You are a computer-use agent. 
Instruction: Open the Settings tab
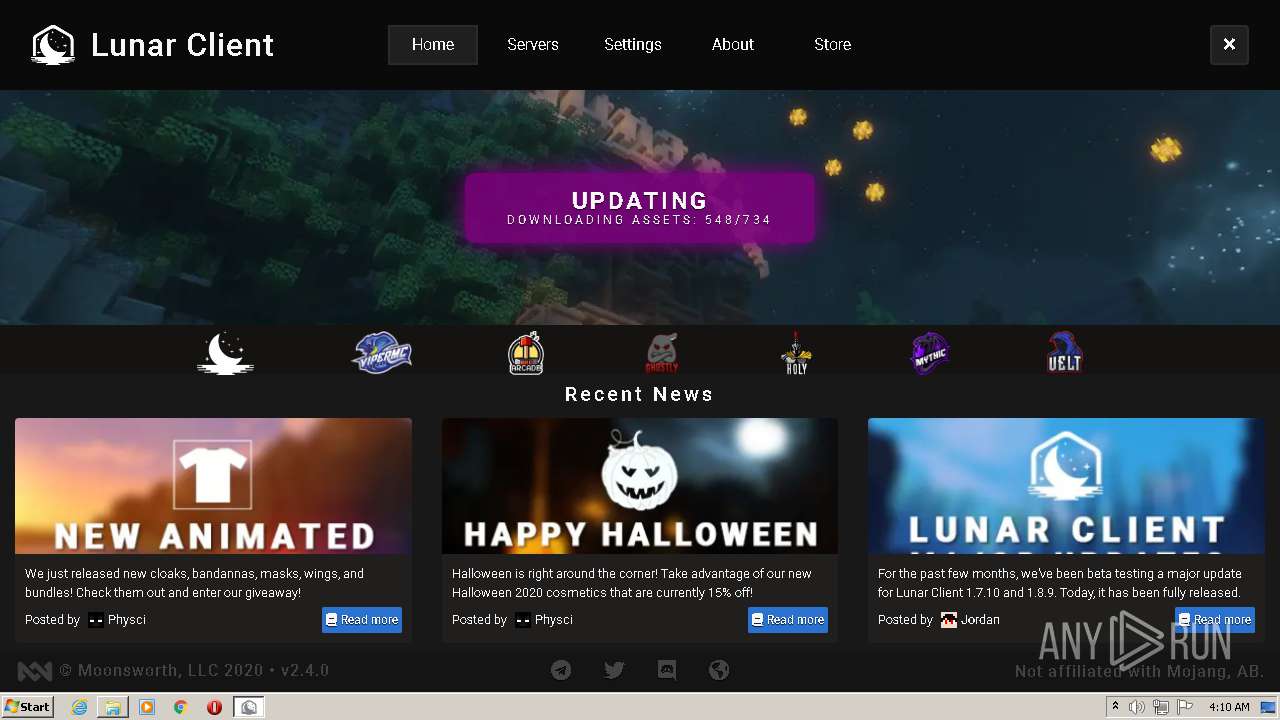(633, 45)
